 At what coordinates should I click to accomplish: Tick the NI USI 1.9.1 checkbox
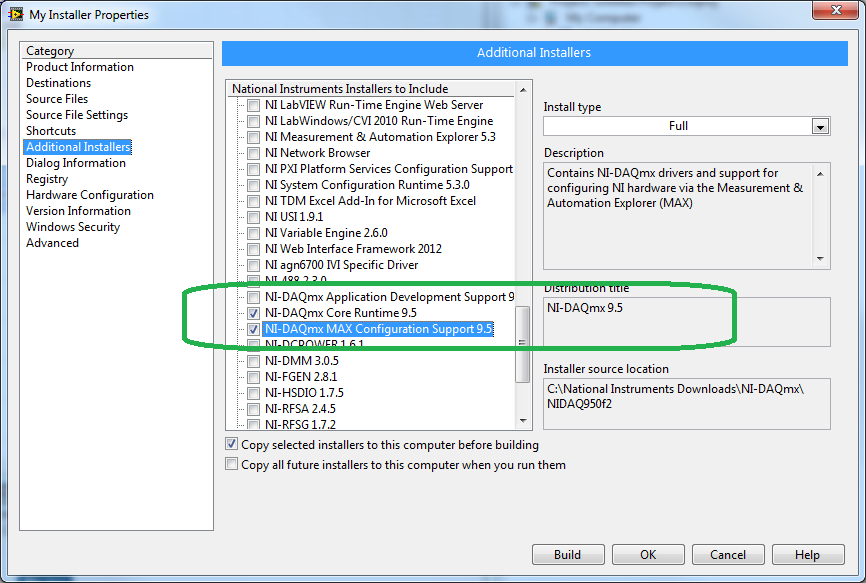point(254,218)
